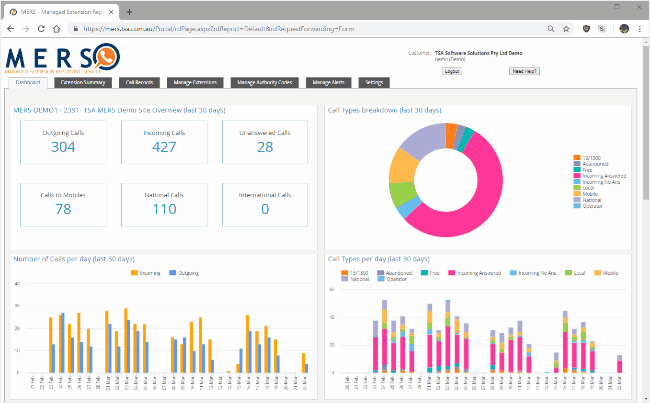The width and height of the screenshot is (650, 403).
Task: Open a new browser tab with plus
Action: tap(129, 12)
